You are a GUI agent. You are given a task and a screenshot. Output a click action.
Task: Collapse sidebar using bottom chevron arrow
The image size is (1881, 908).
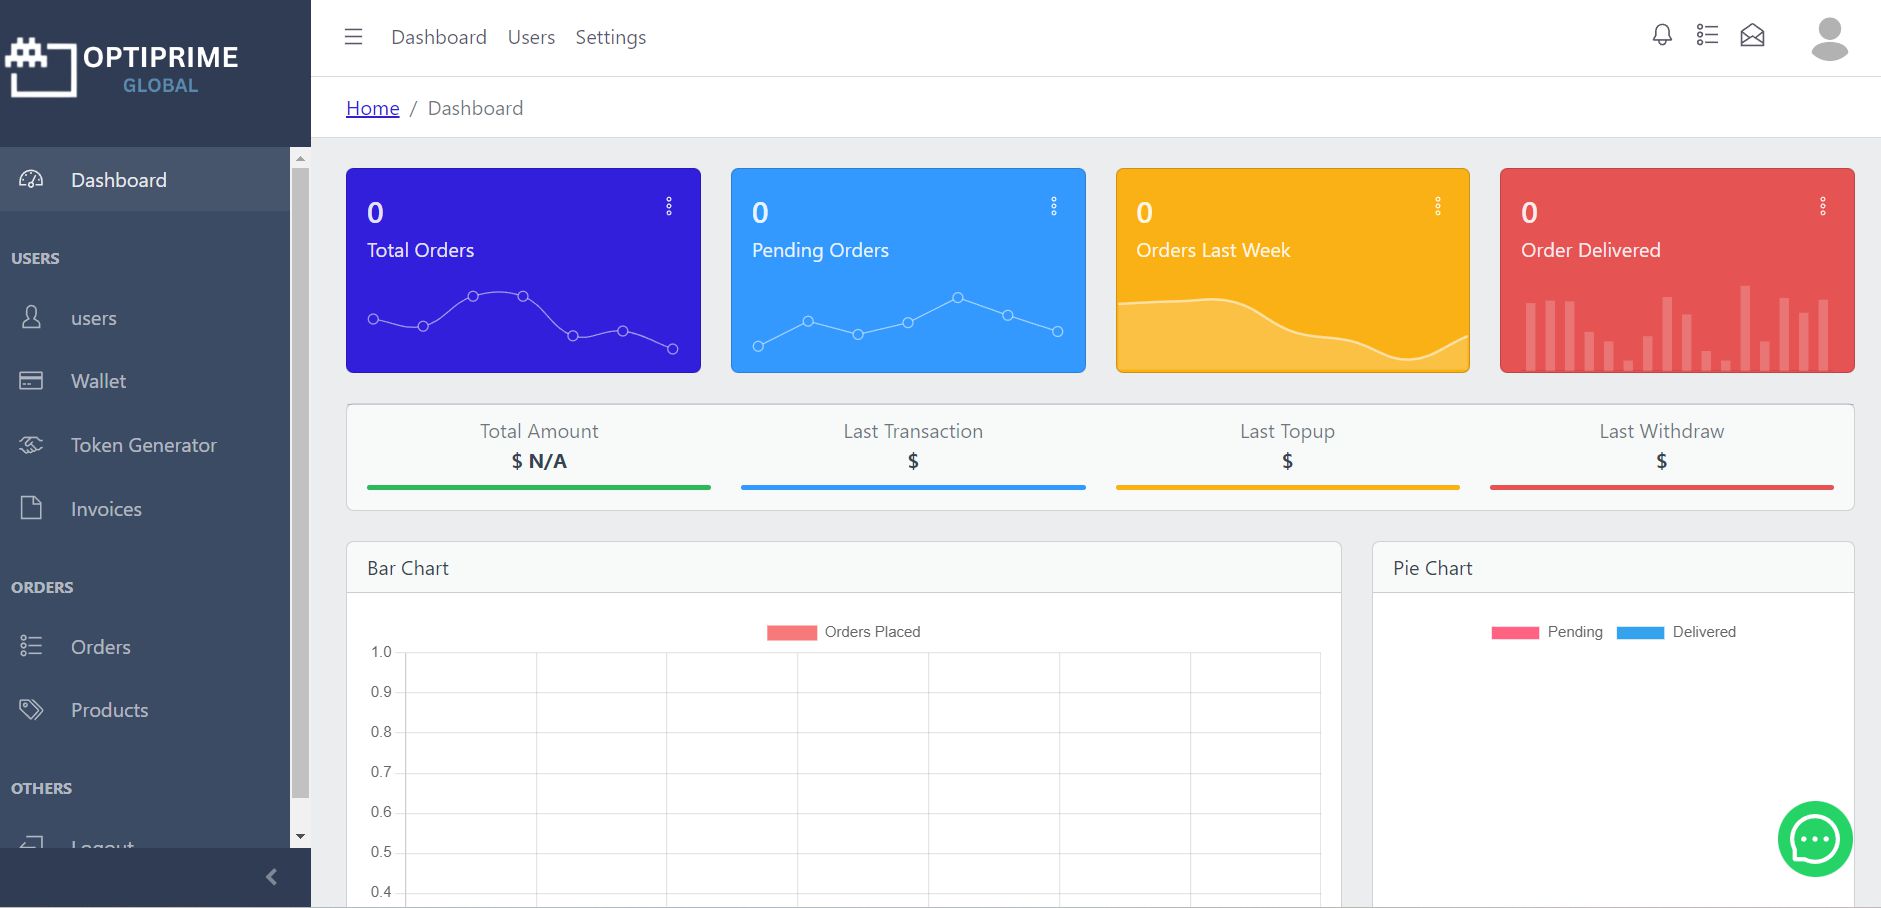pos(271,877)
